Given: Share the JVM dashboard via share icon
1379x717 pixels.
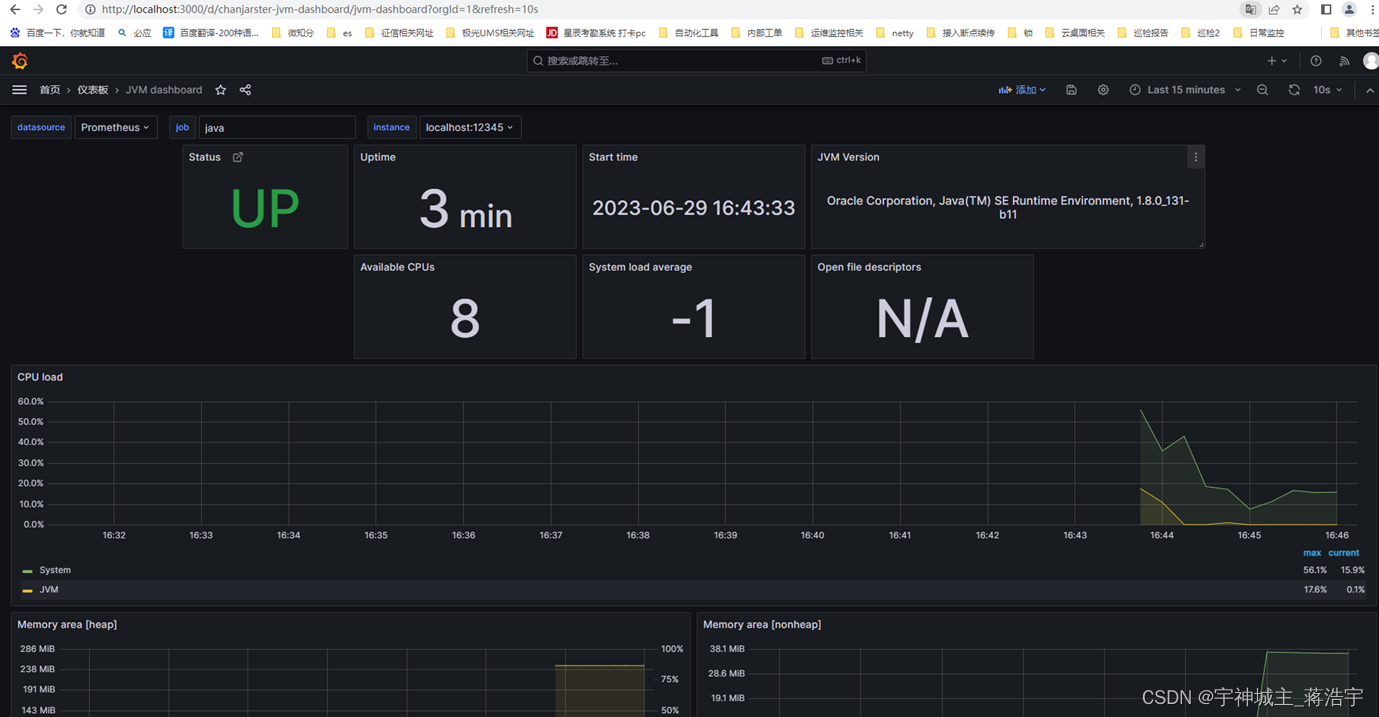Looking at the screenshot, I should (244, 89).
